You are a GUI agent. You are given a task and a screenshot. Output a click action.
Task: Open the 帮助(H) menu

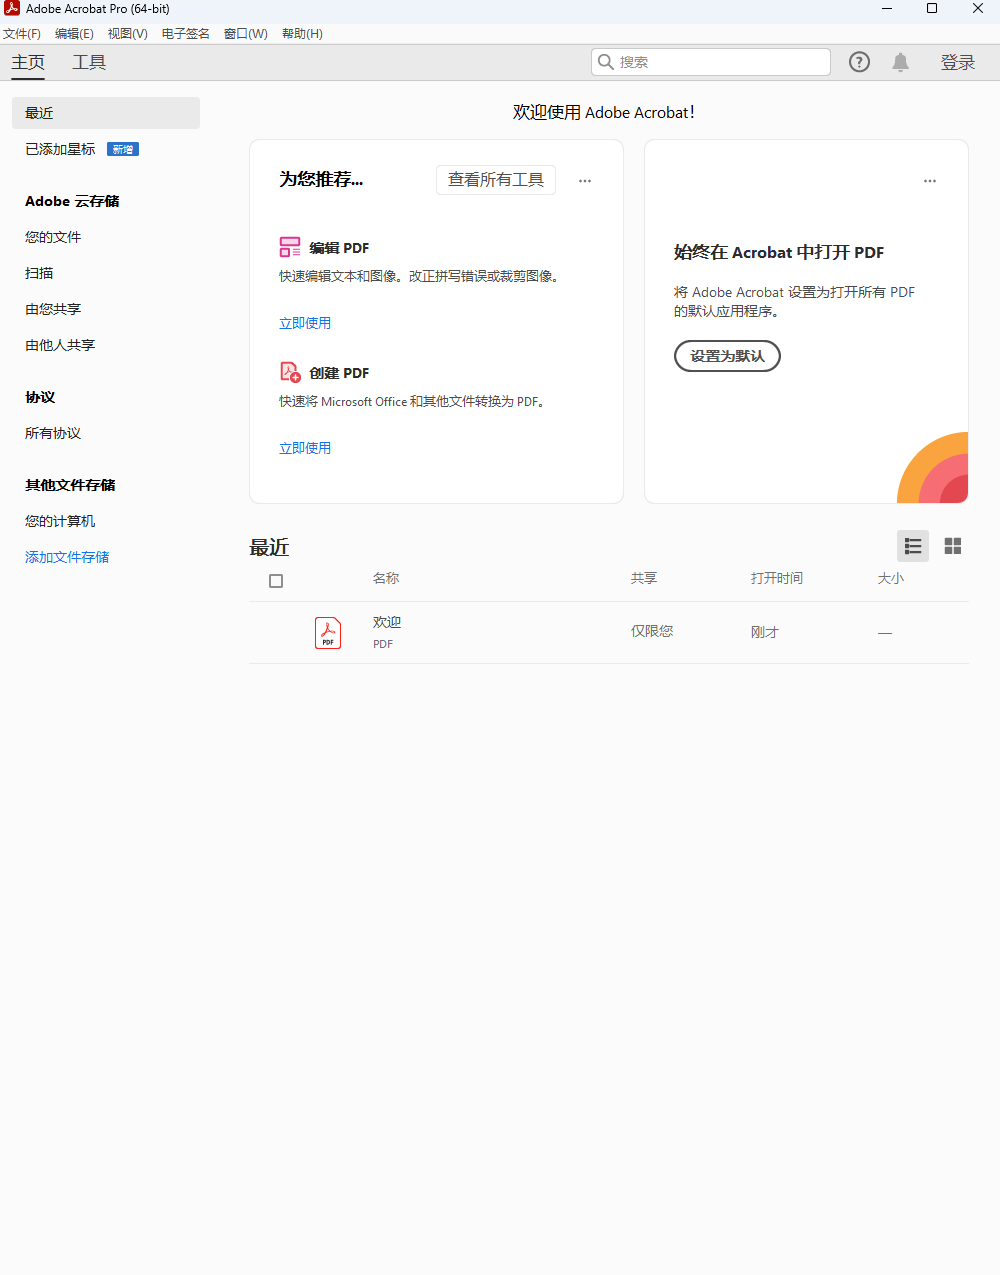[x=301, y=33]
